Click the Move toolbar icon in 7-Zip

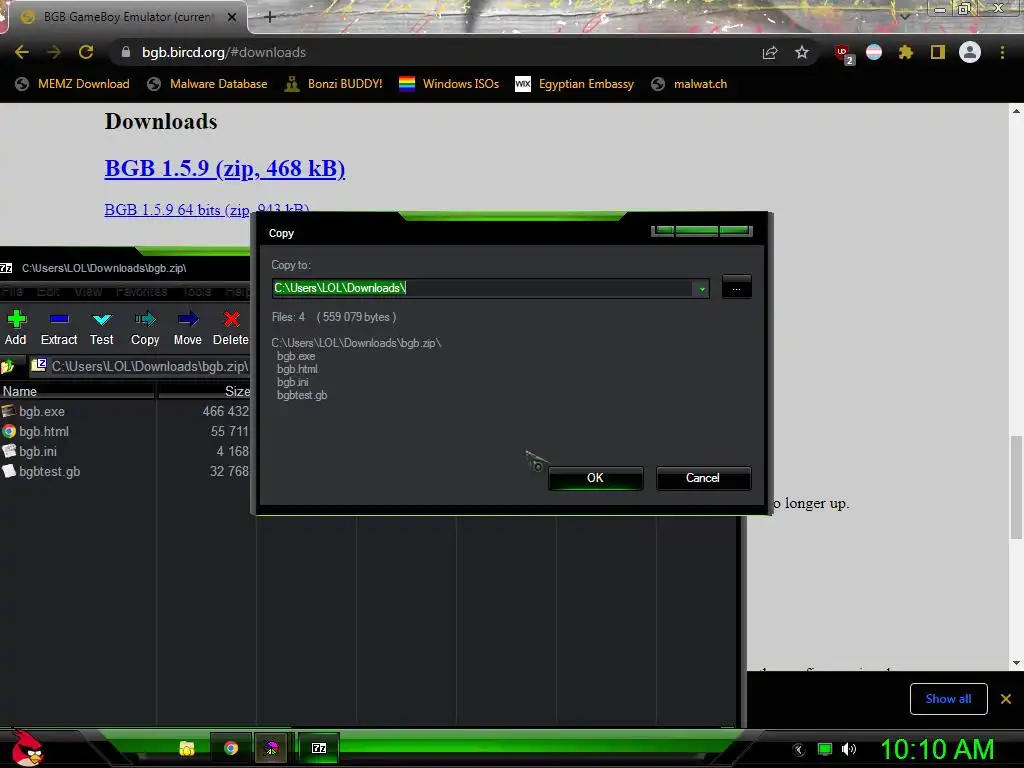tap(187, 327)
